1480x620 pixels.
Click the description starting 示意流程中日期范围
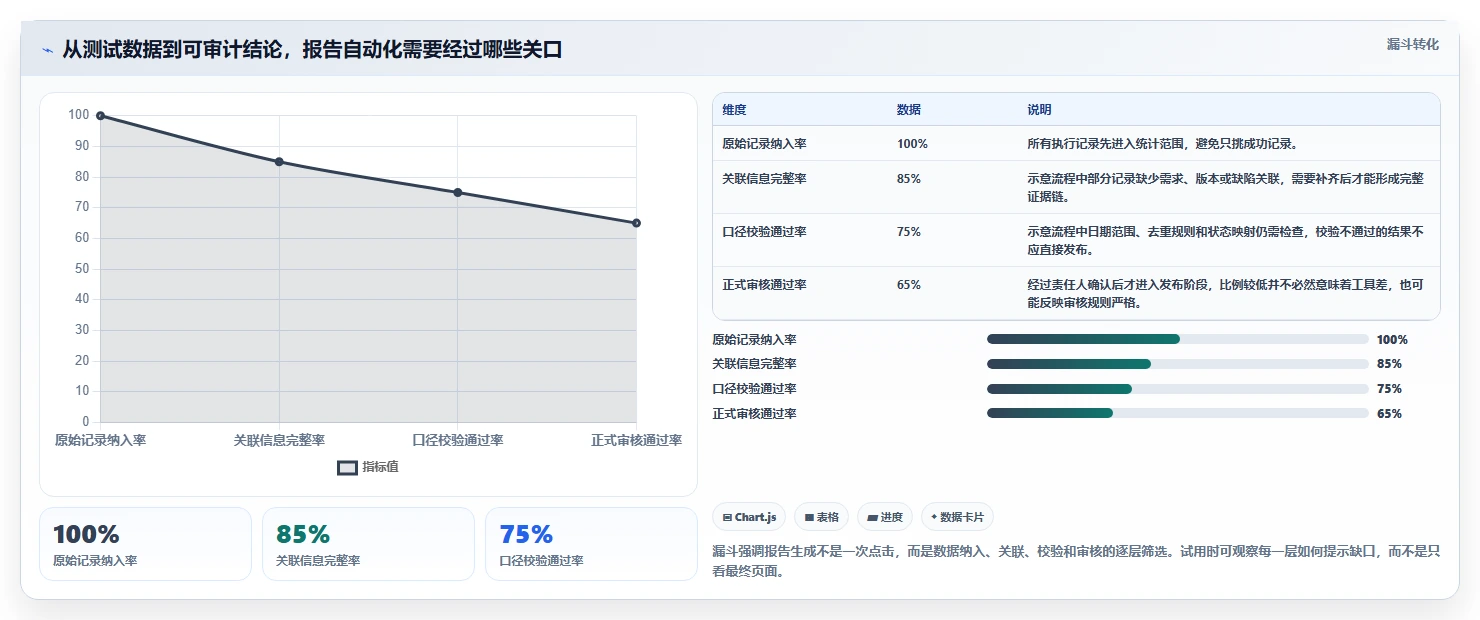tap(1226, 240)
